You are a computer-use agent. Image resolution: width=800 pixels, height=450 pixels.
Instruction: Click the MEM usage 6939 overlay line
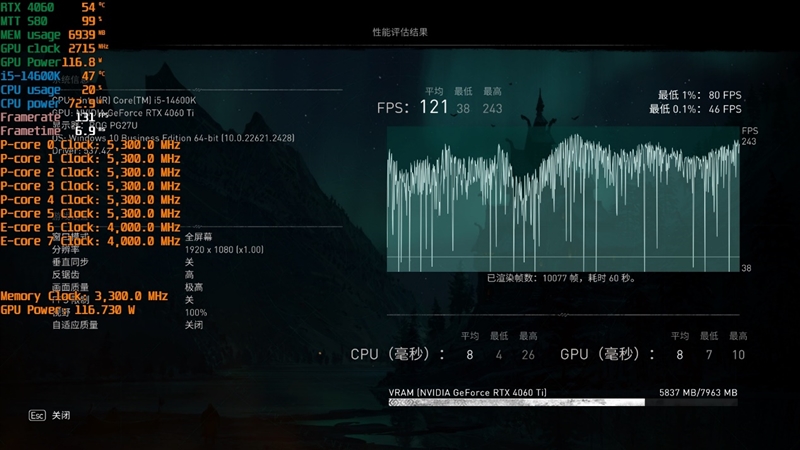53,35
